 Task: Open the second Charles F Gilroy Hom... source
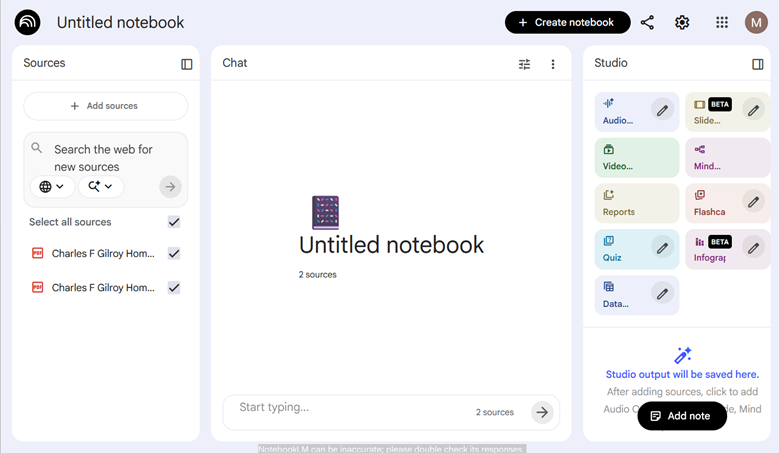click(103, 288)
